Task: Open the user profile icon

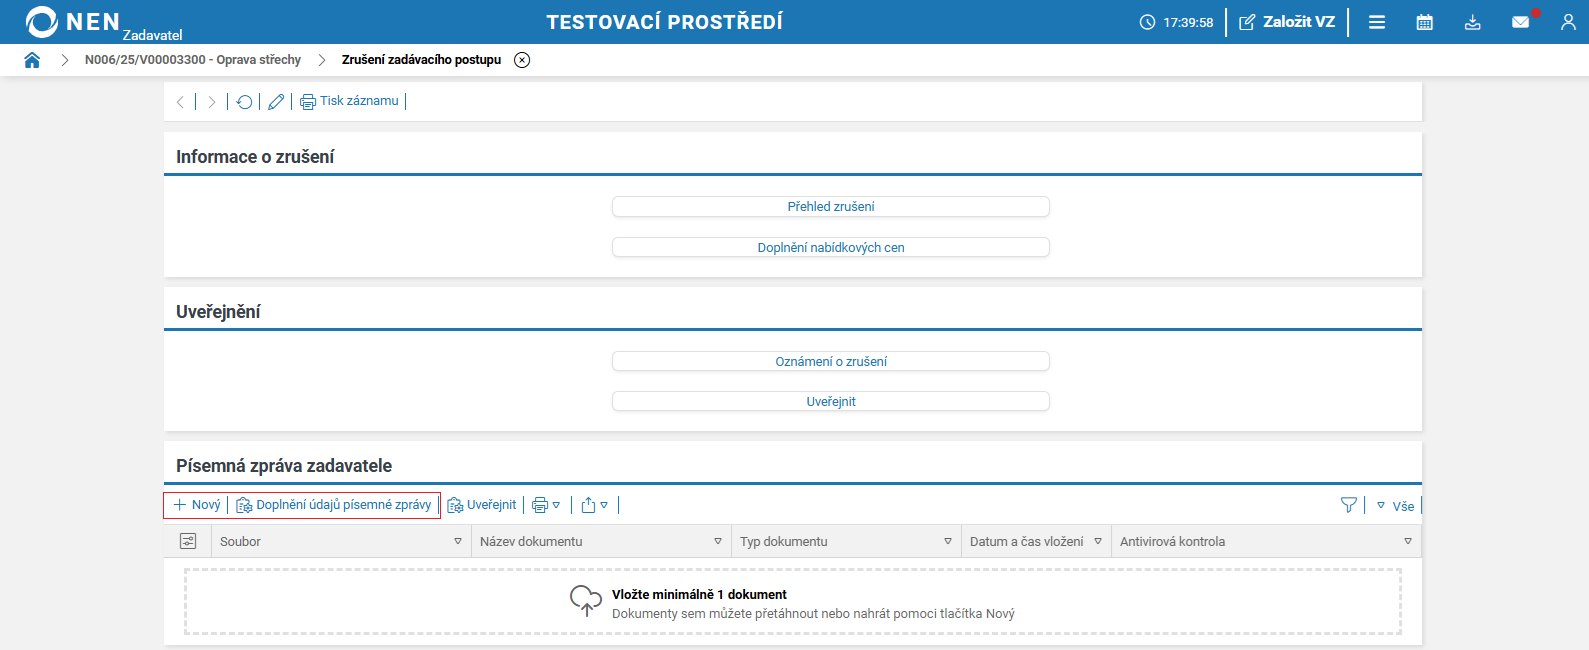Action: (1567, 22)
